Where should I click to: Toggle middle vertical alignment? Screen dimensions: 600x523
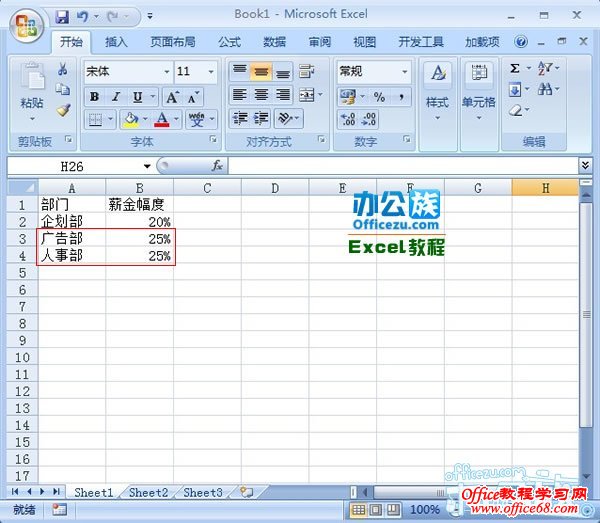point(261,71)
